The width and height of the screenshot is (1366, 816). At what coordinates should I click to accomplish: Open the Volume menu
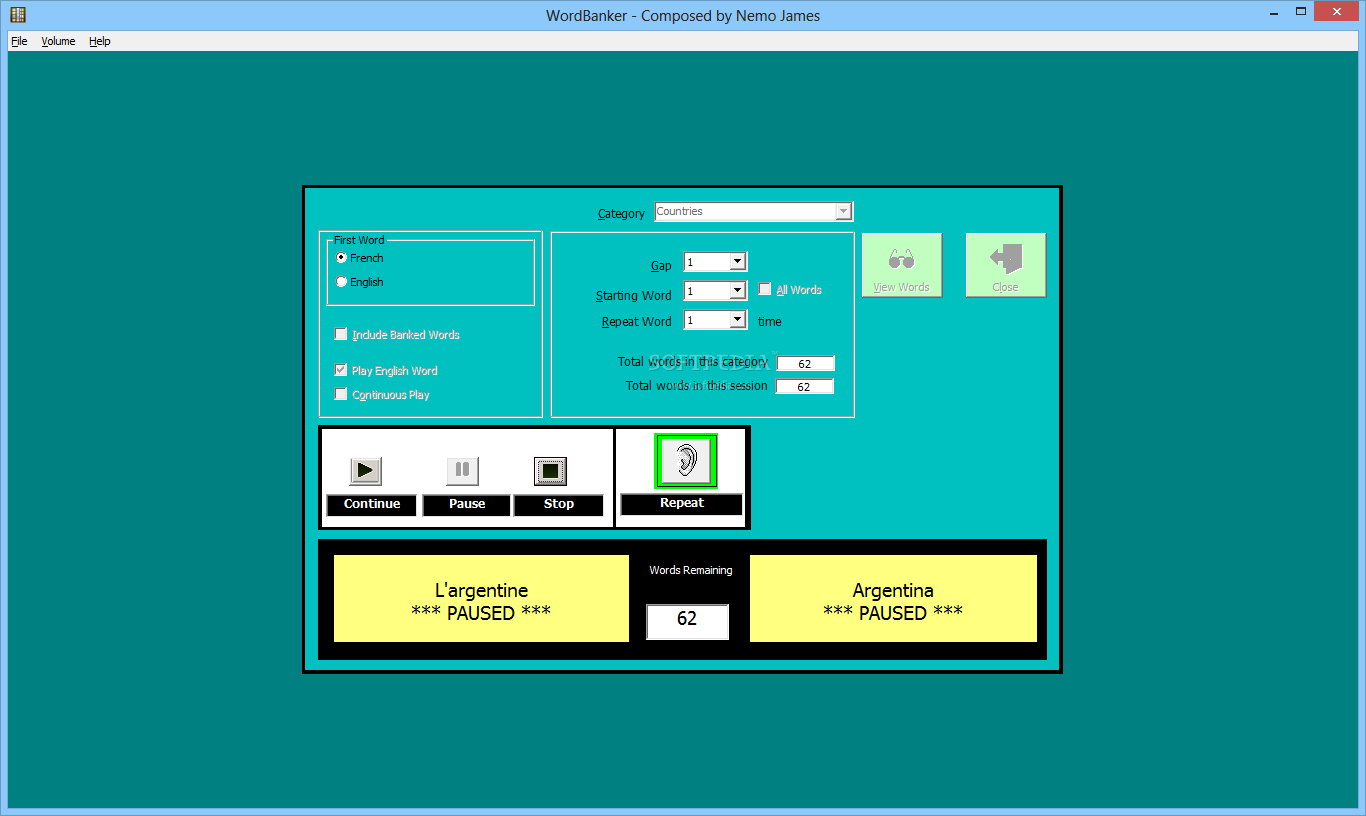58,41
